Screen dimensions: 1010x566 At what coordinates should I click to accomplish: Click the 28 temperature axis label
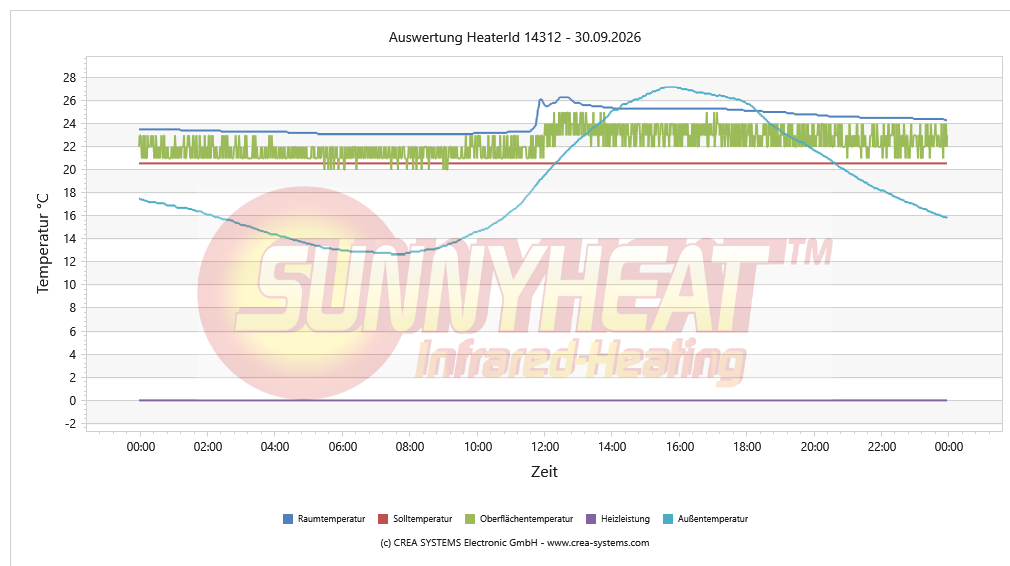pyautogui.click(x=70, y=77)
